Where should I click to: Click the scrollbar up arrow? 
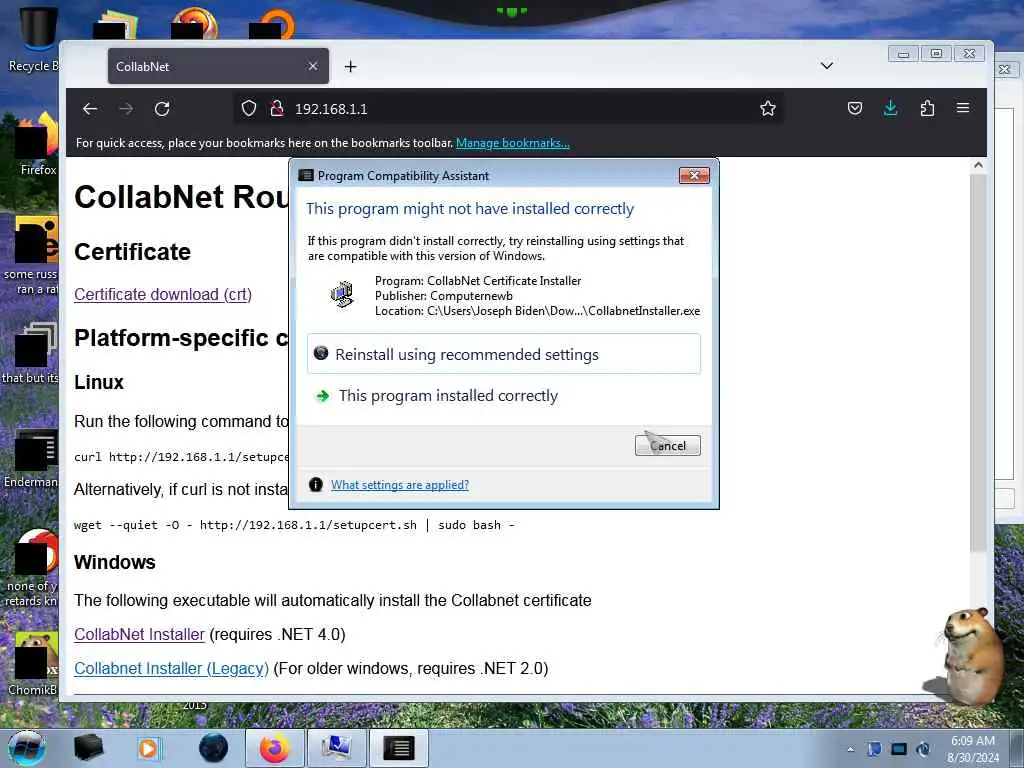pyautogui.click(x=978, y=165)
